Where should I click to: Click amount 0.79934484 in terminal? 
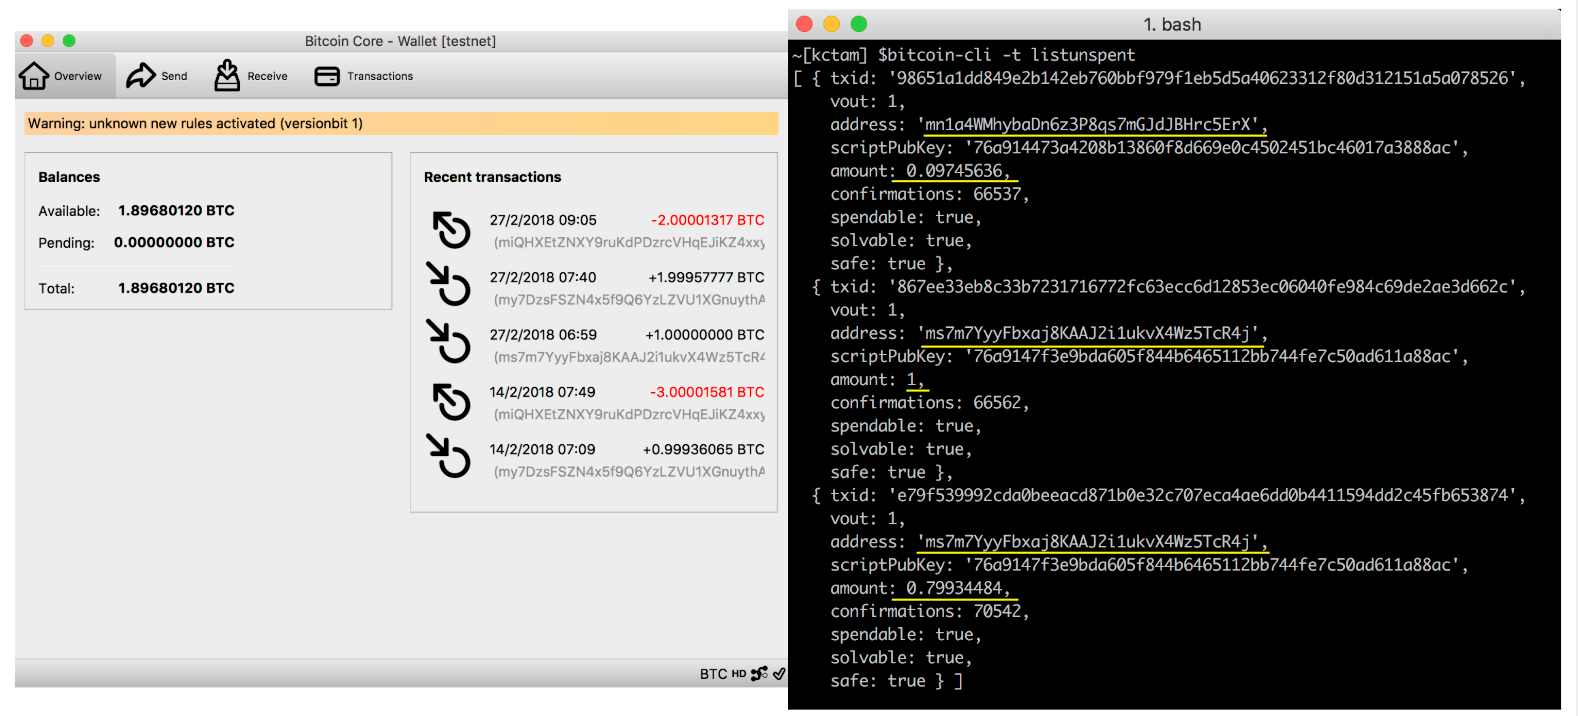[954, 588]
